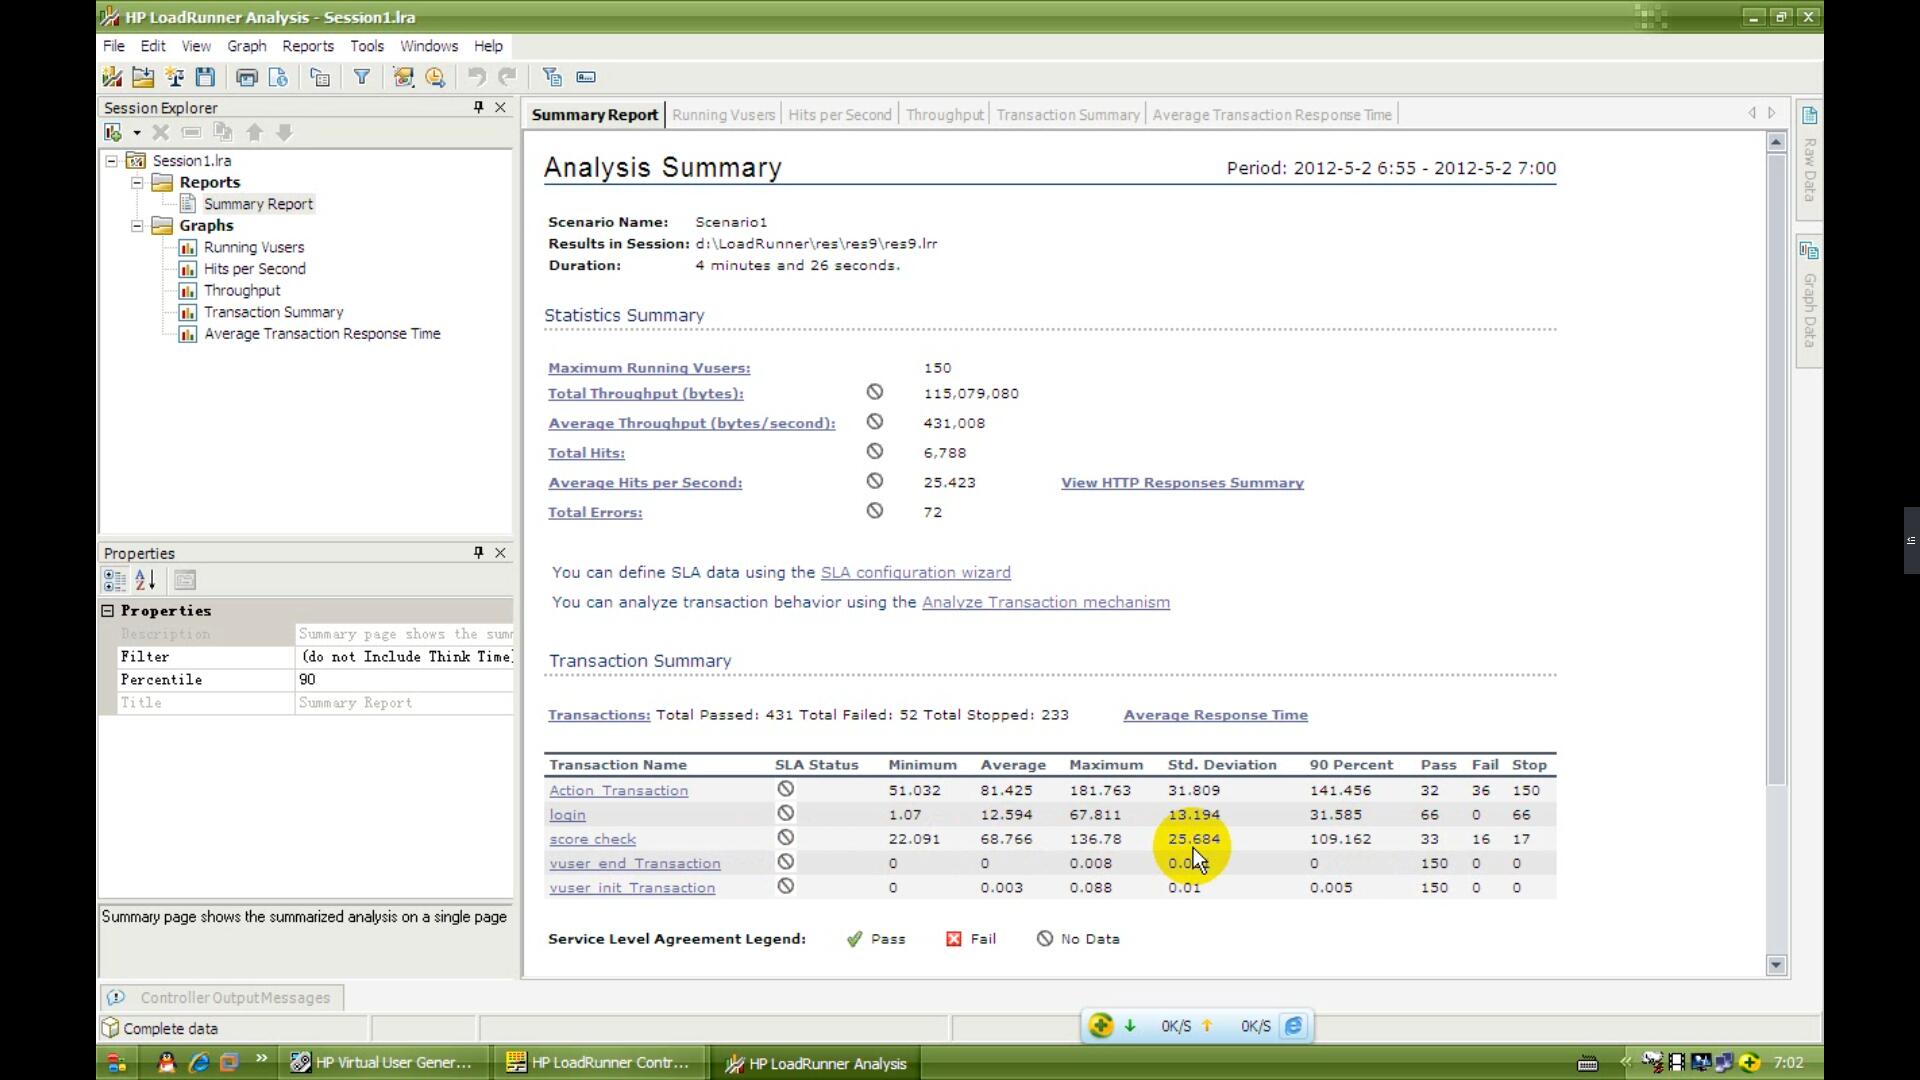The image size is (1920, 1080).
Task: Toggle auto-hide pin on Properties panel
Action: click(478, 552)
